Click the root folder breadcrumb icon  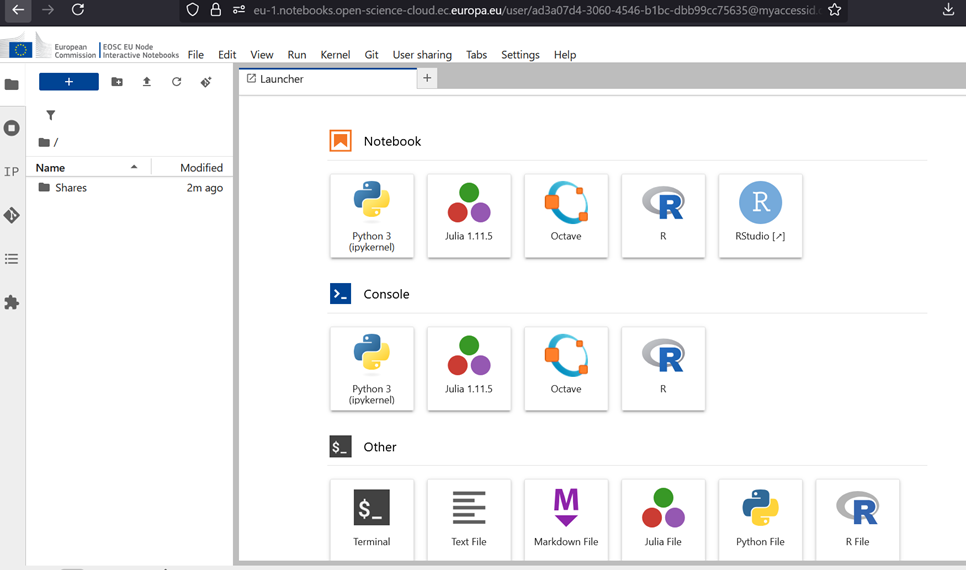coord(44,142)
